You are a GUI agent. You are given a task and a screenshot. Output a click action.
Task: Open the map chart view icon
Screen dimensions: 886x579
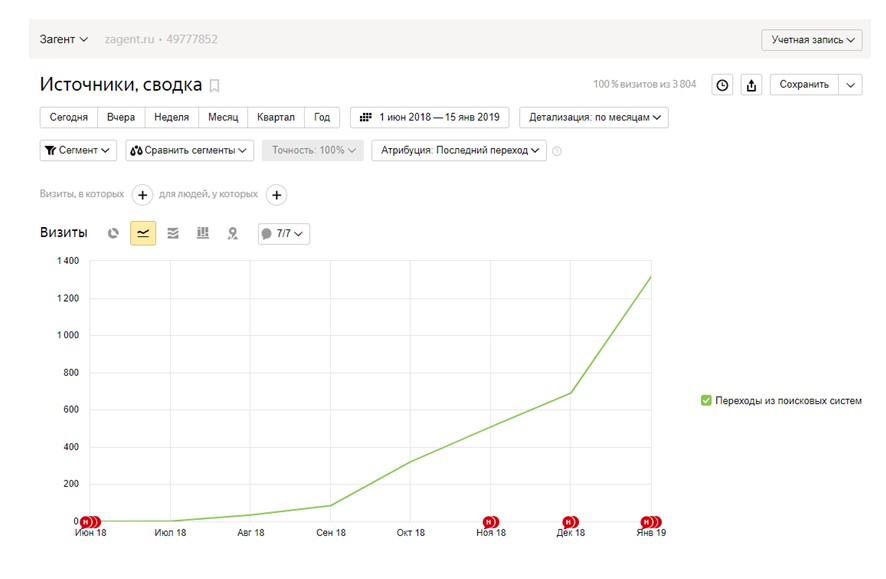pyautogui.click(x=232, y=233)
